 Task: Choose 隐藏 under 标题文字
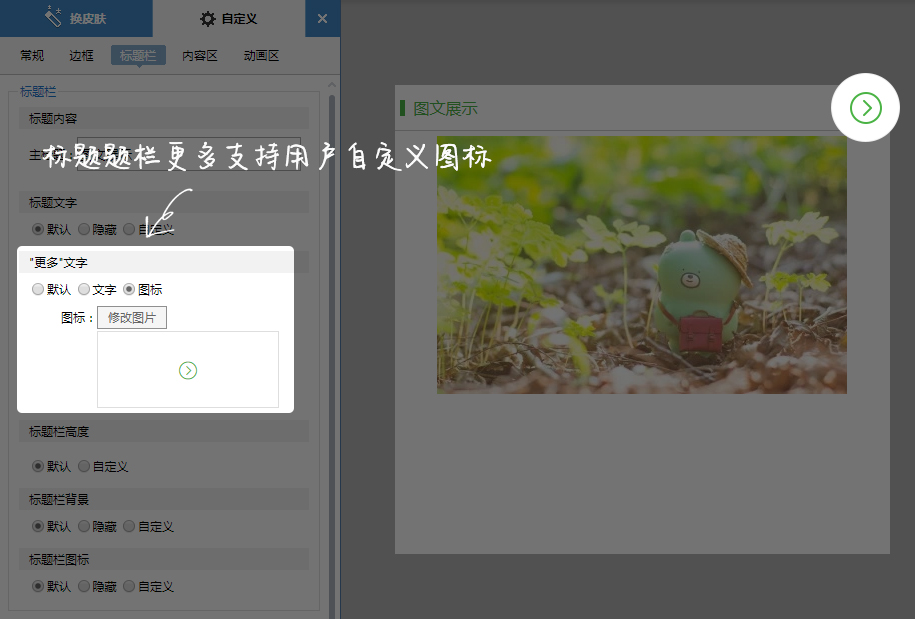[83, 229]
